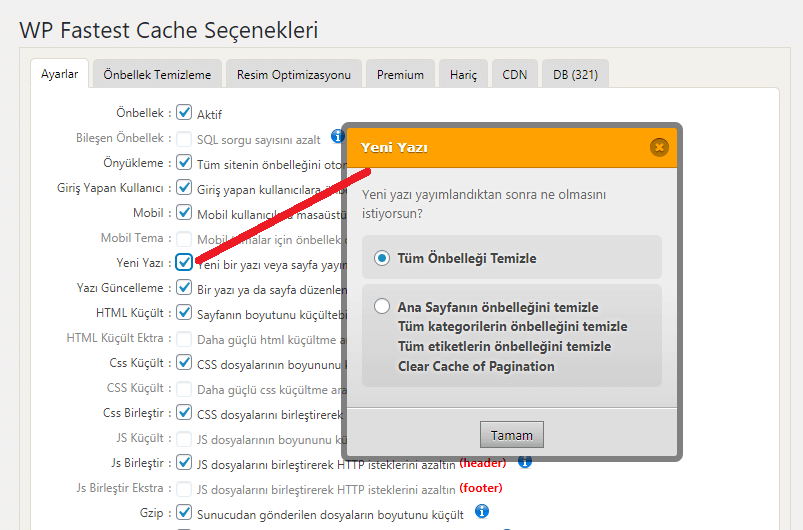
Task: Switch to the Premium tab
Action: tap(400, 74)
